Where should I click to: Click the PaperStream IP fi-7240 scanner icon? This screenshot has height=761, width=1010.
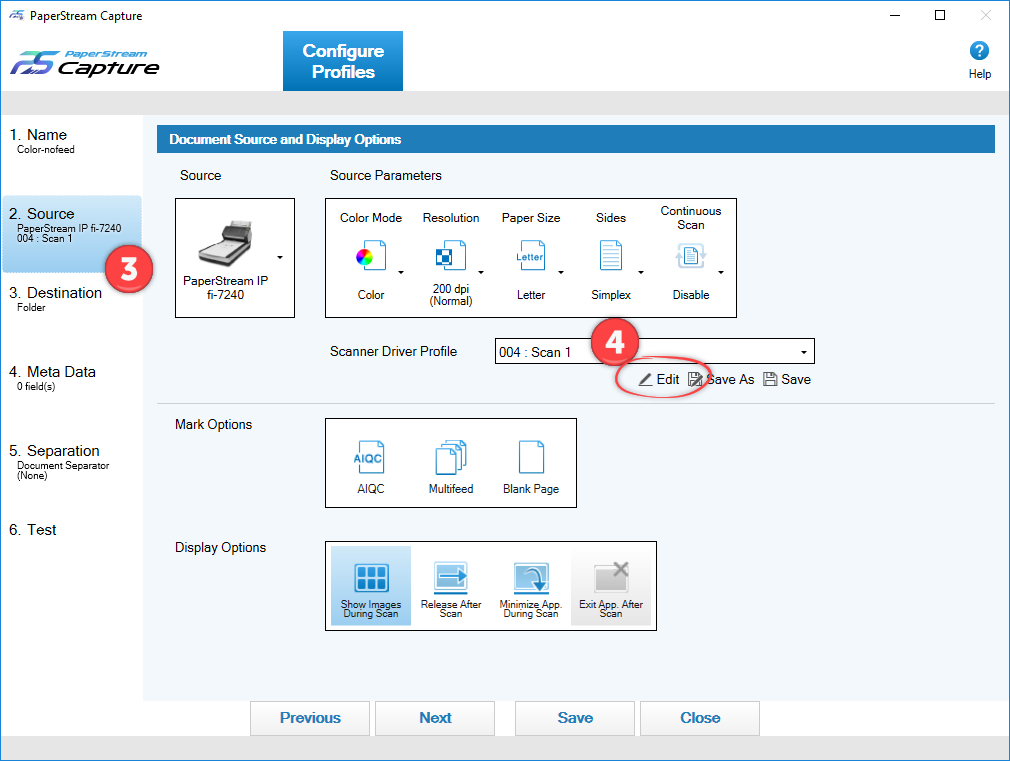[225, 243]
